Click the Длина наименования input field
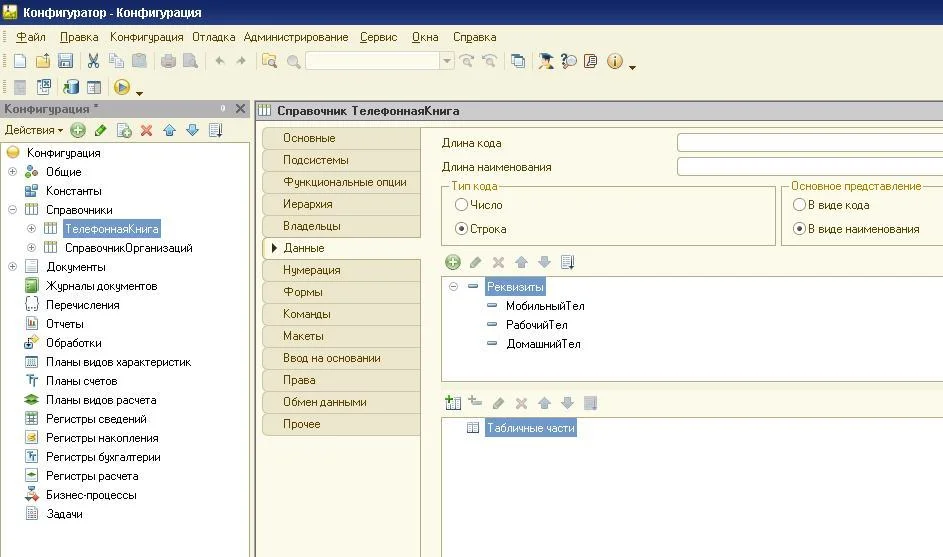The height and width of the screenshot is (557, 943). click(x=809, y=167)
